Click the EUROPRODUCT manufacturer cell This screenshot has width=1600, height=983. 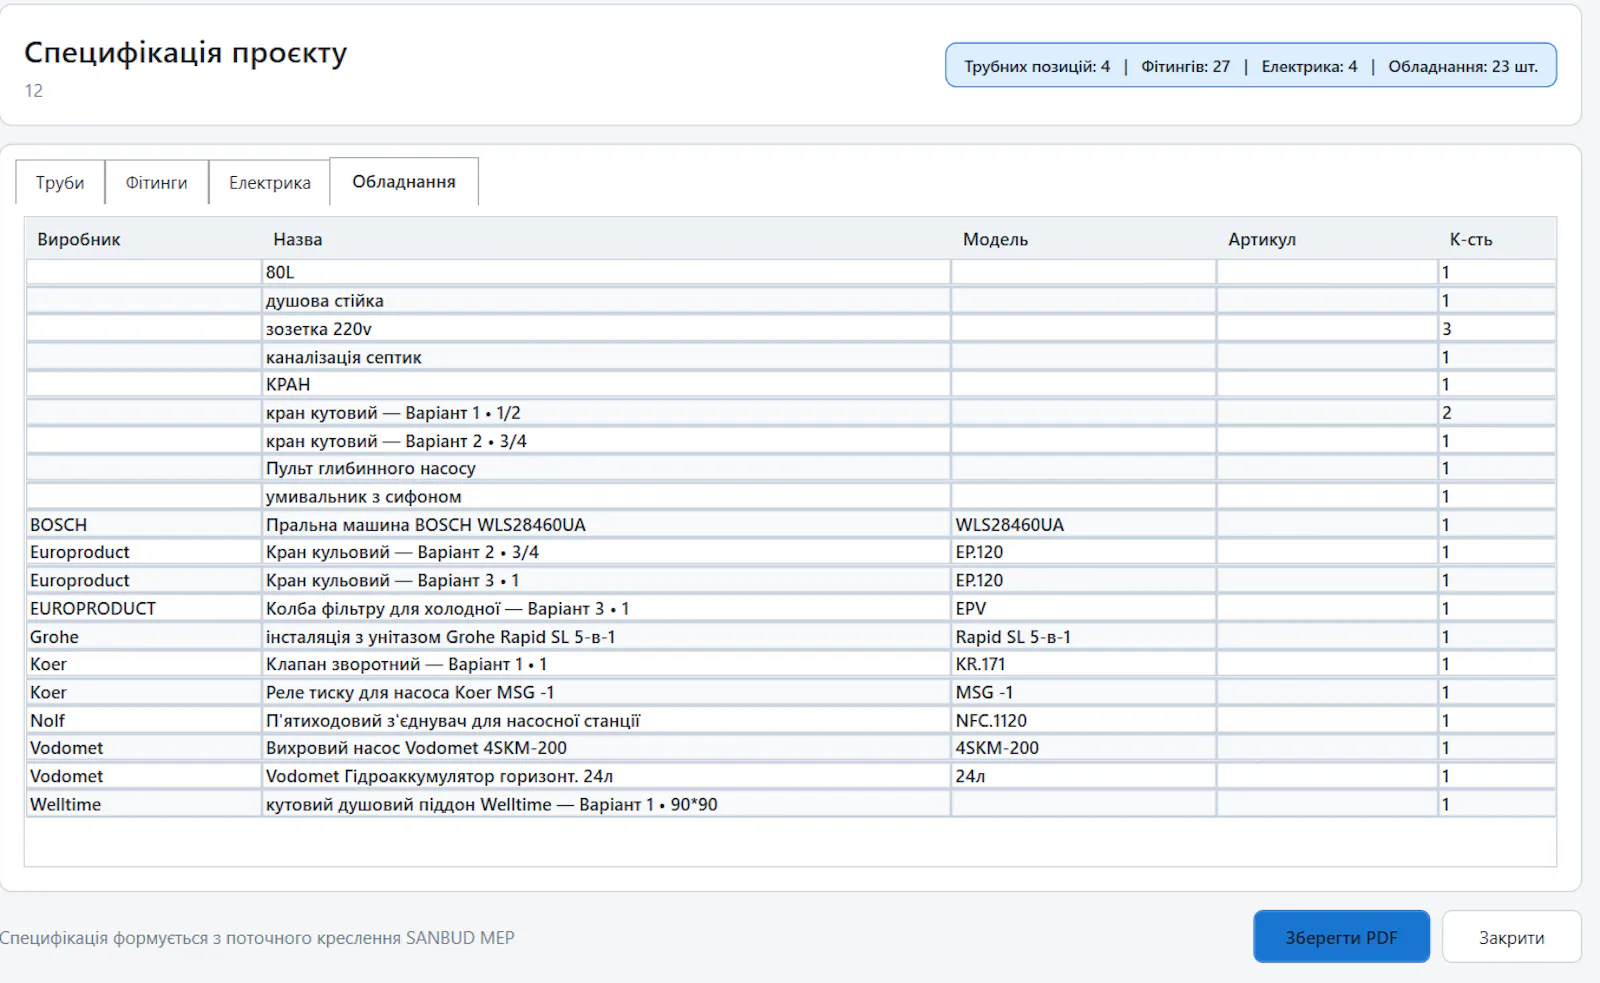click(x=144, y=608)
